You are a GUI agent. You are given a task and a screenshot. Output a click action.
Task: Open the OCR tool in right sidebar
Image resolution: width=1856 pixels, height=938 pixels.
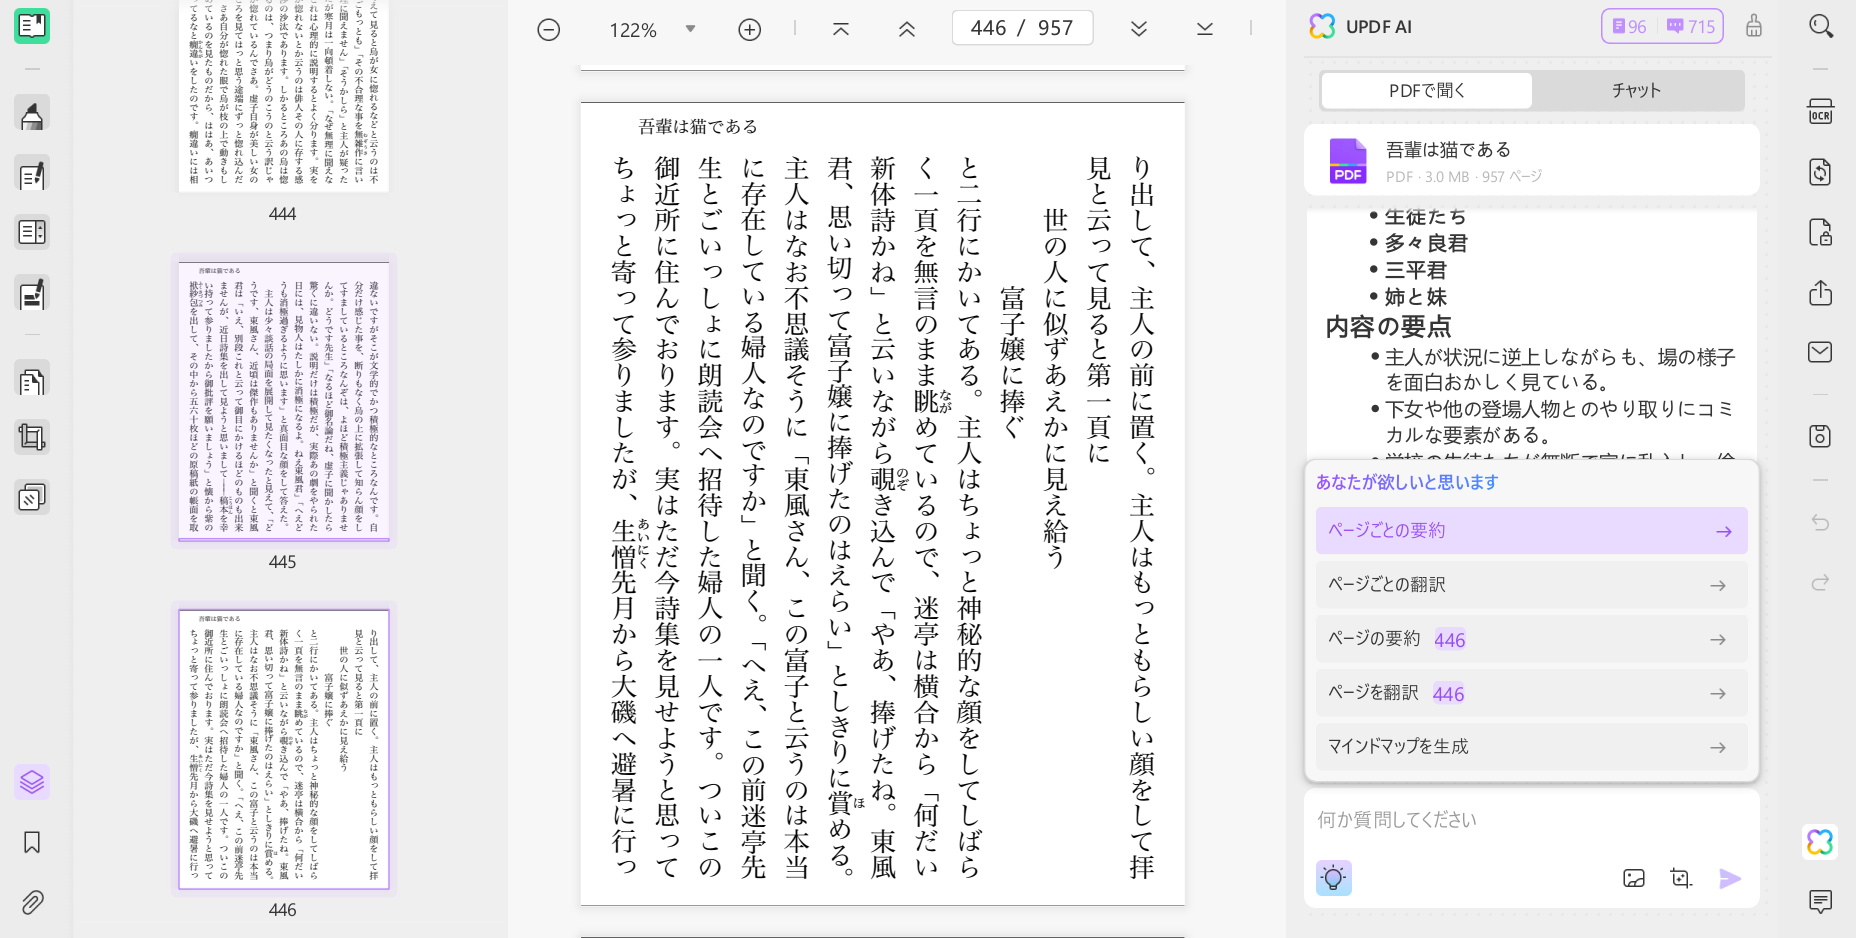(1820, 111)
